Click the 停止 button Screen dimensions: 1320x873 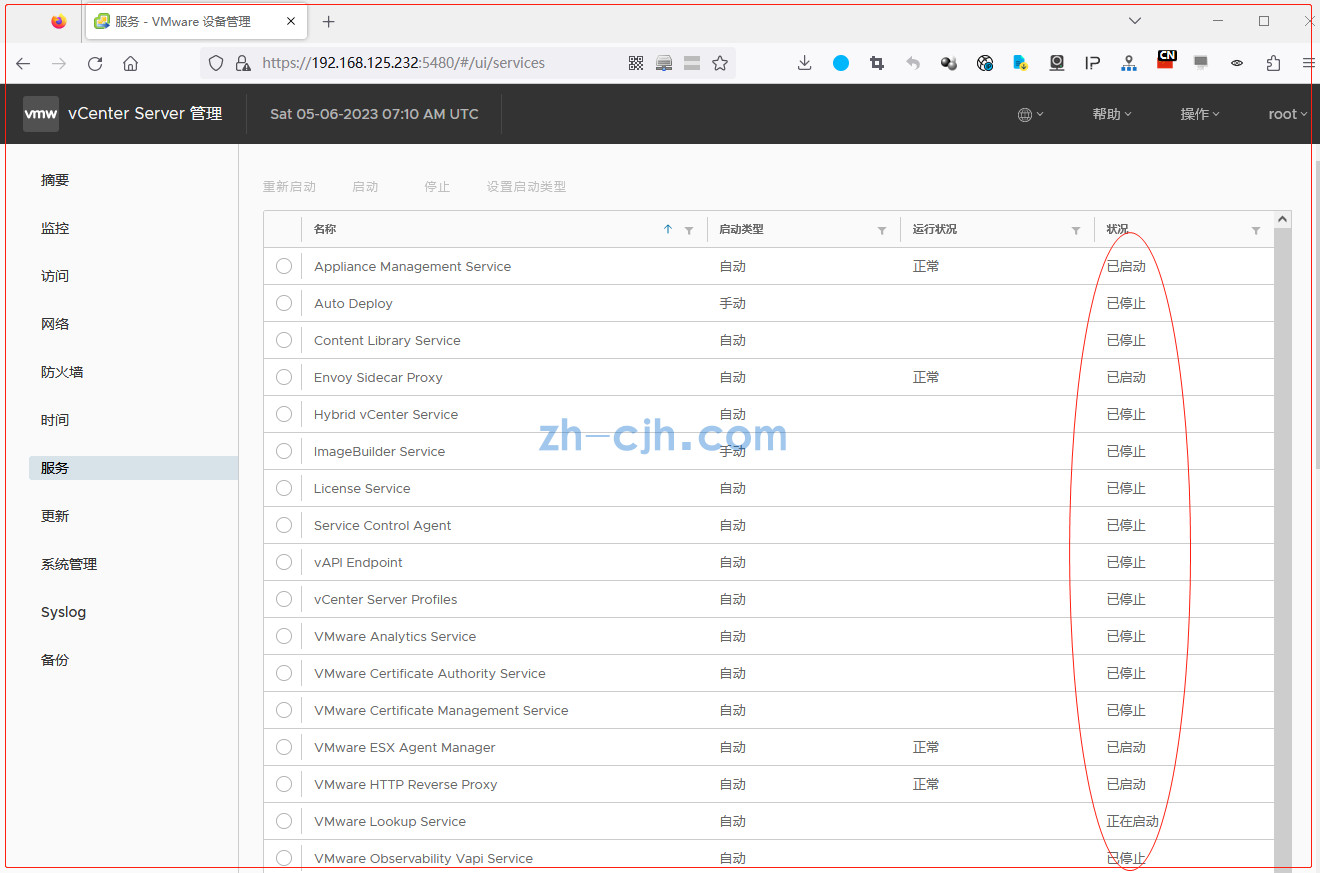(437, 187)
